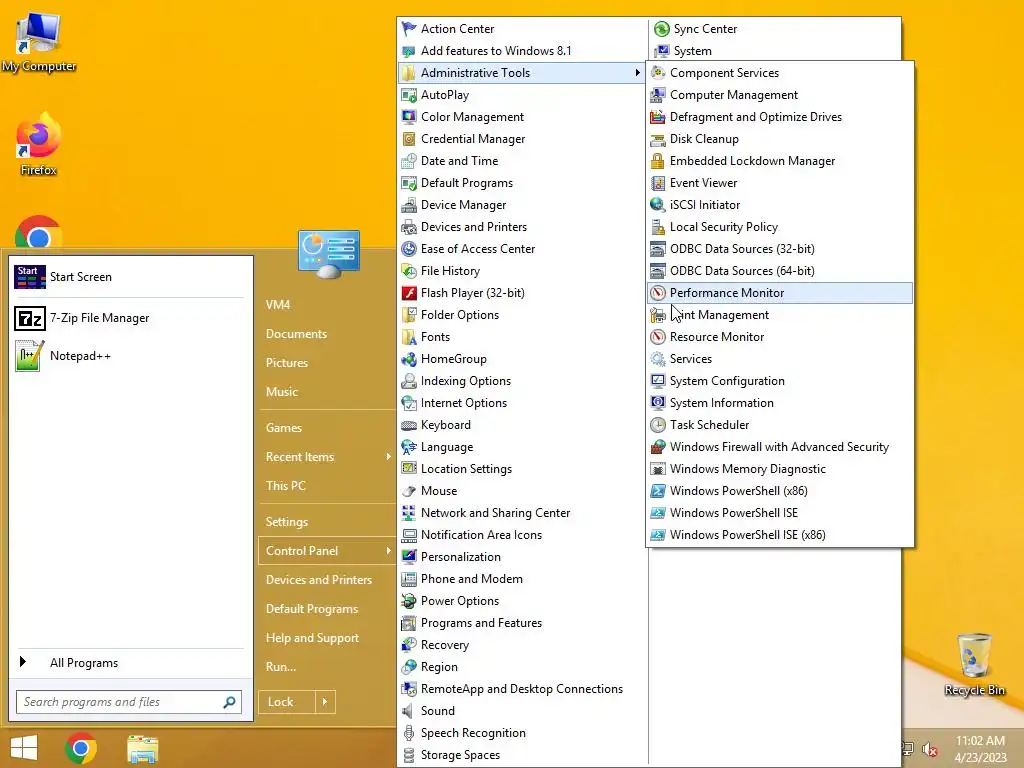Click Embedded Lockdown Manager padlock icon

coord(658,161)
